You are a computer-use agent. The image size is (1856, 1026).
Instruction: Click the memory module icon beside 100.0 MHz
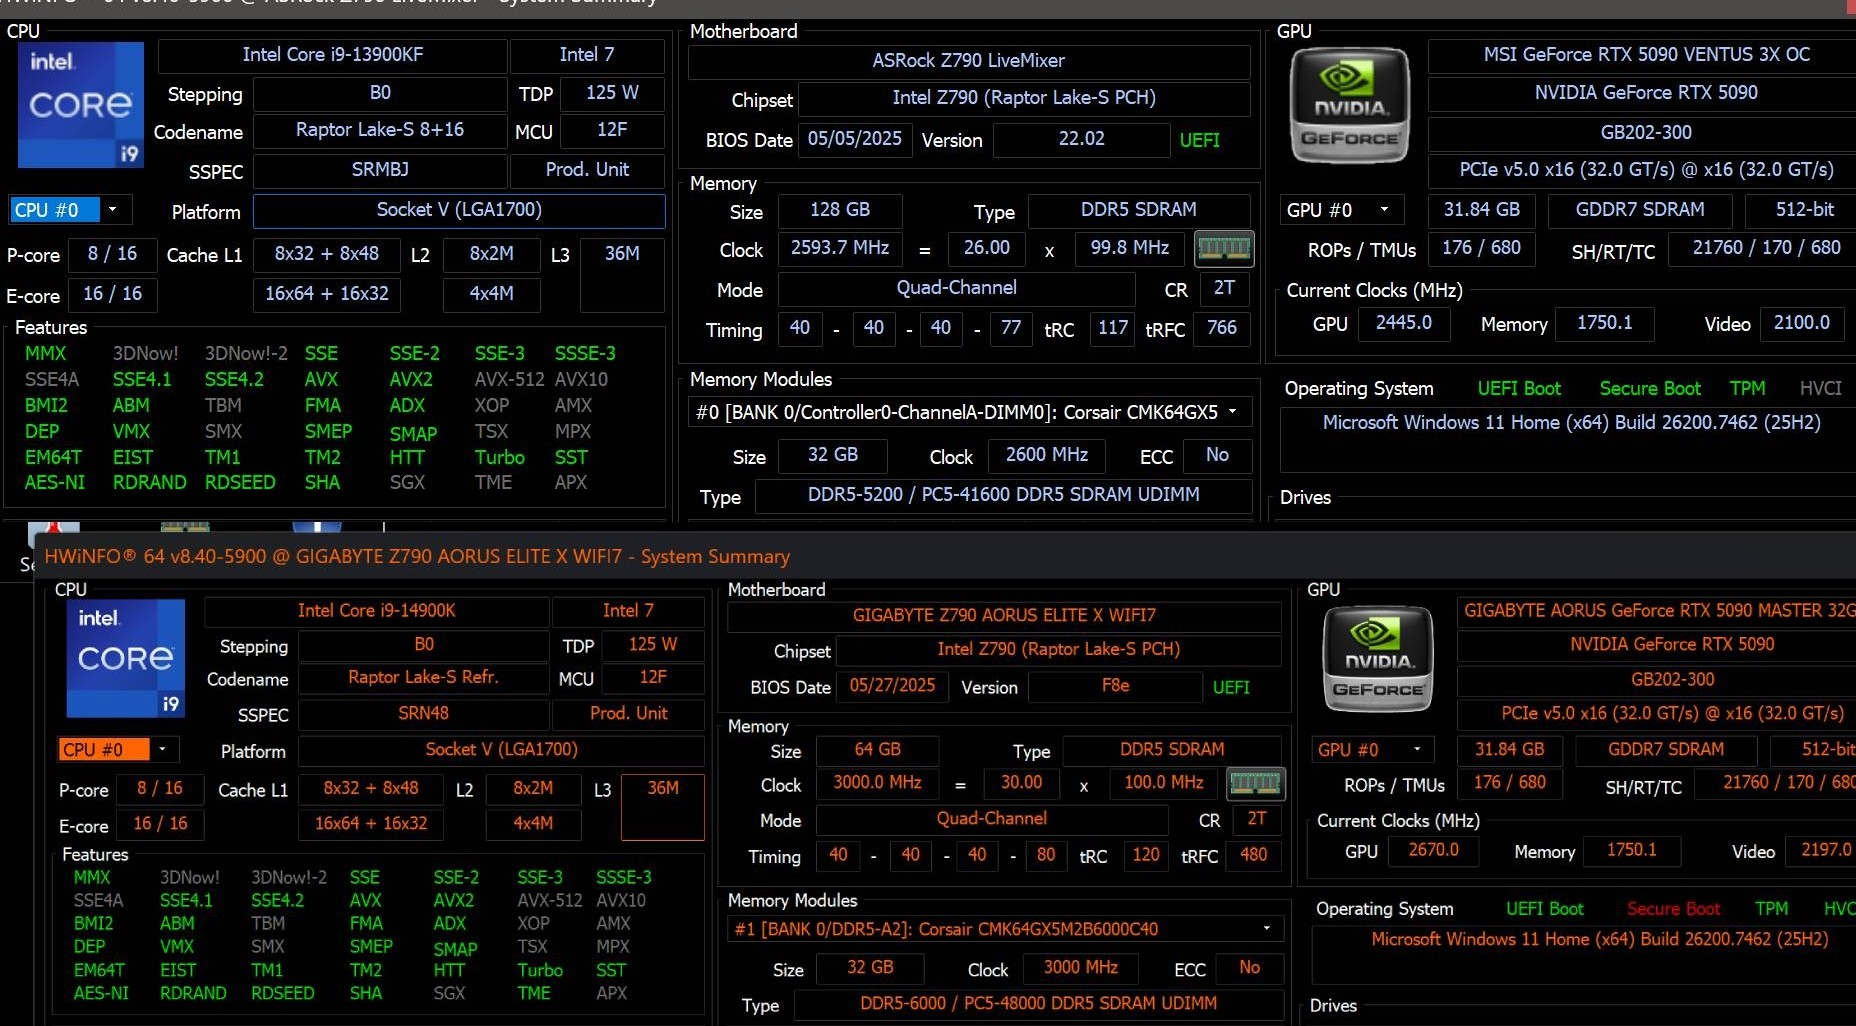tap(1255, 783)
